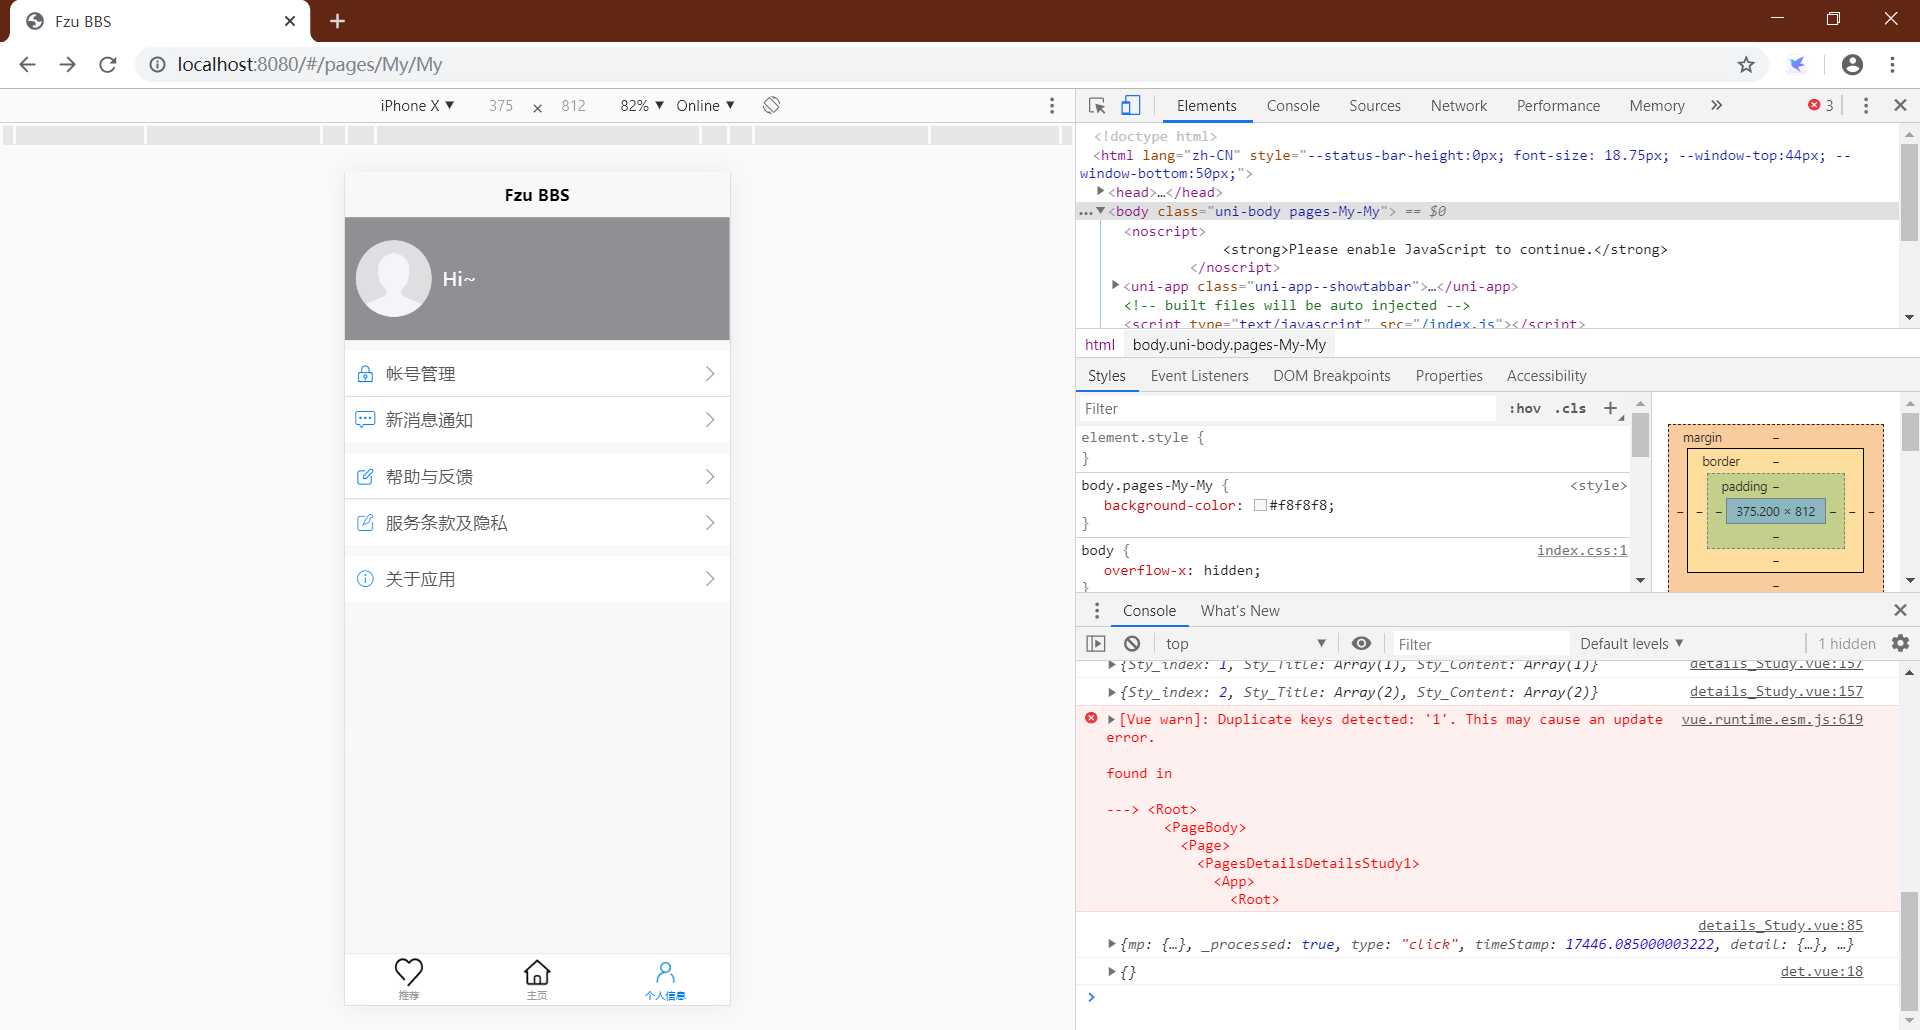Open 新消息通知 notifications row
This screenshot has height=1030, width=1920.
click(x=537, y=420)
